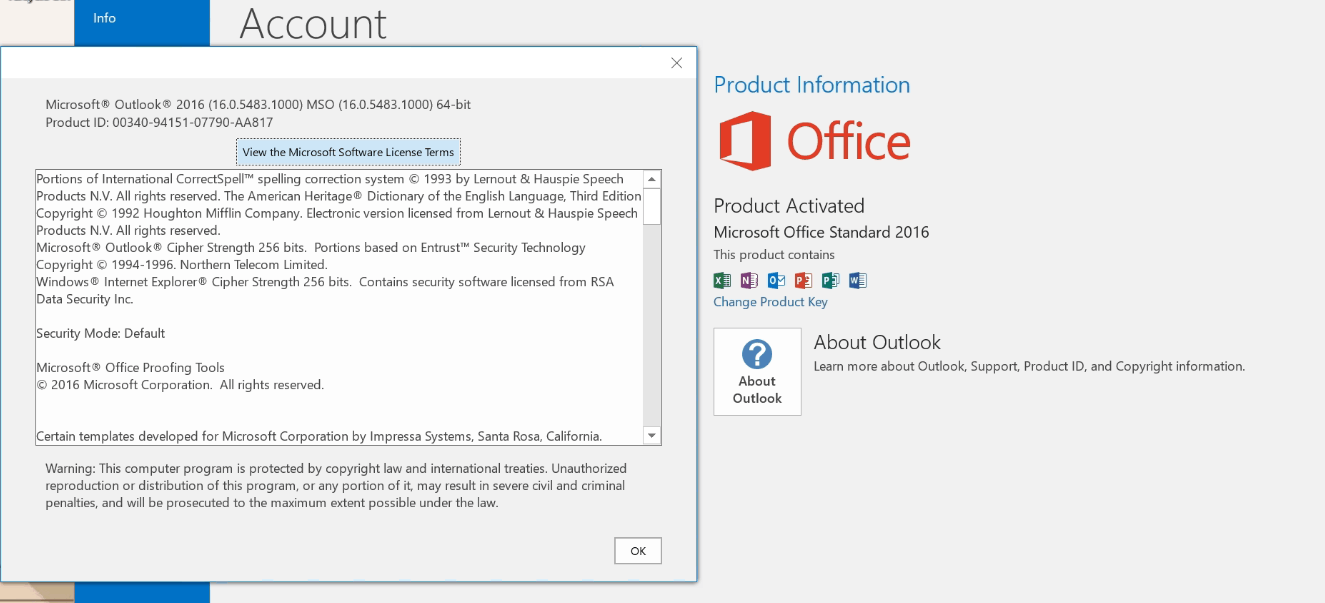Click the '© 2016 Microsoft Corporation' line

(180, 384)
